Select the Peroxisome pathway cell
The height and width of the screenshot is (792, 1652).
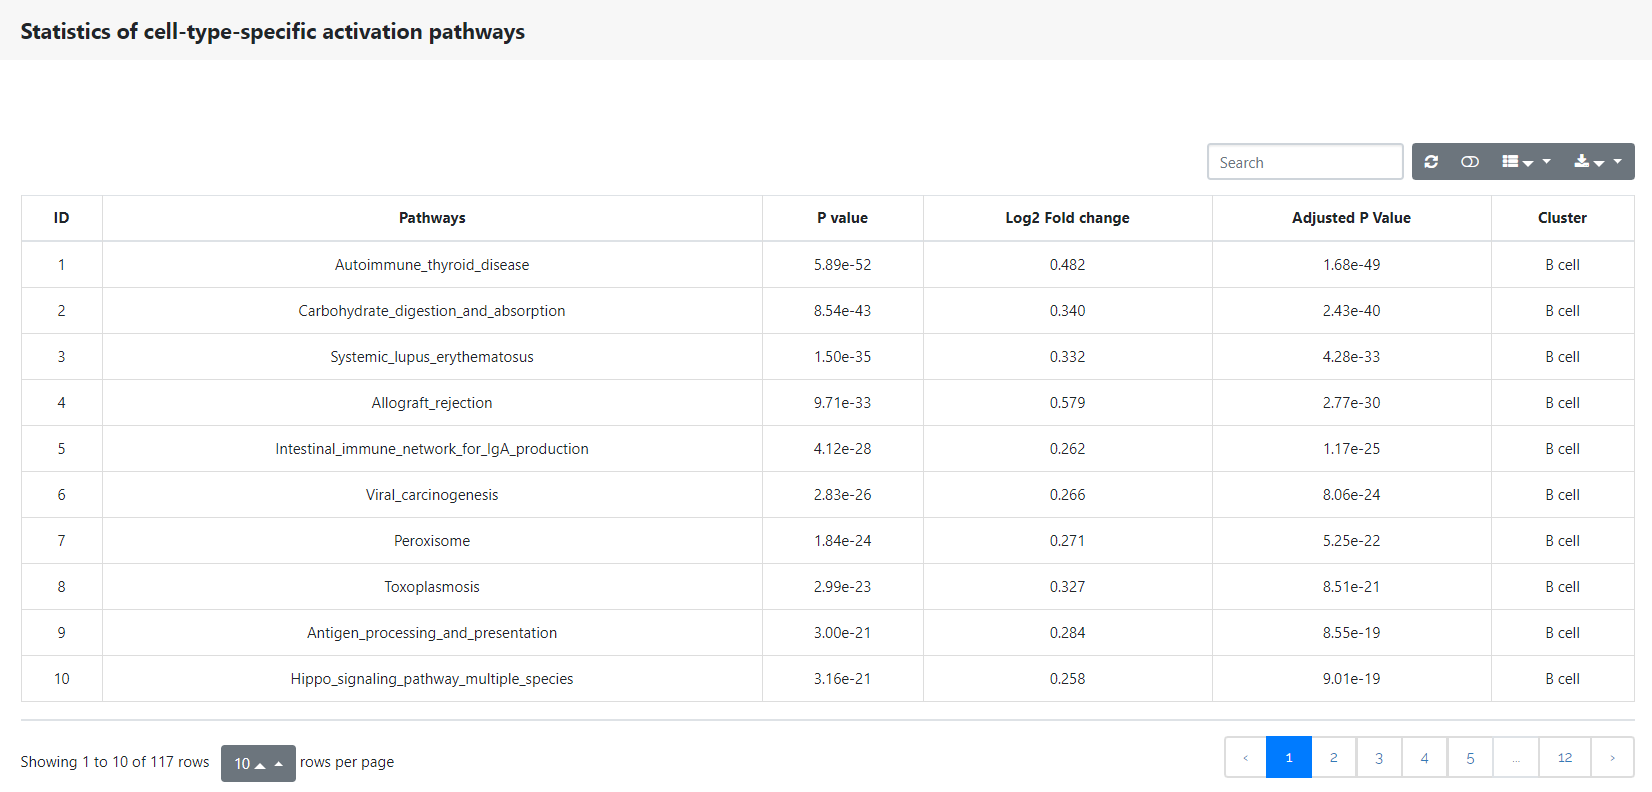432,541
